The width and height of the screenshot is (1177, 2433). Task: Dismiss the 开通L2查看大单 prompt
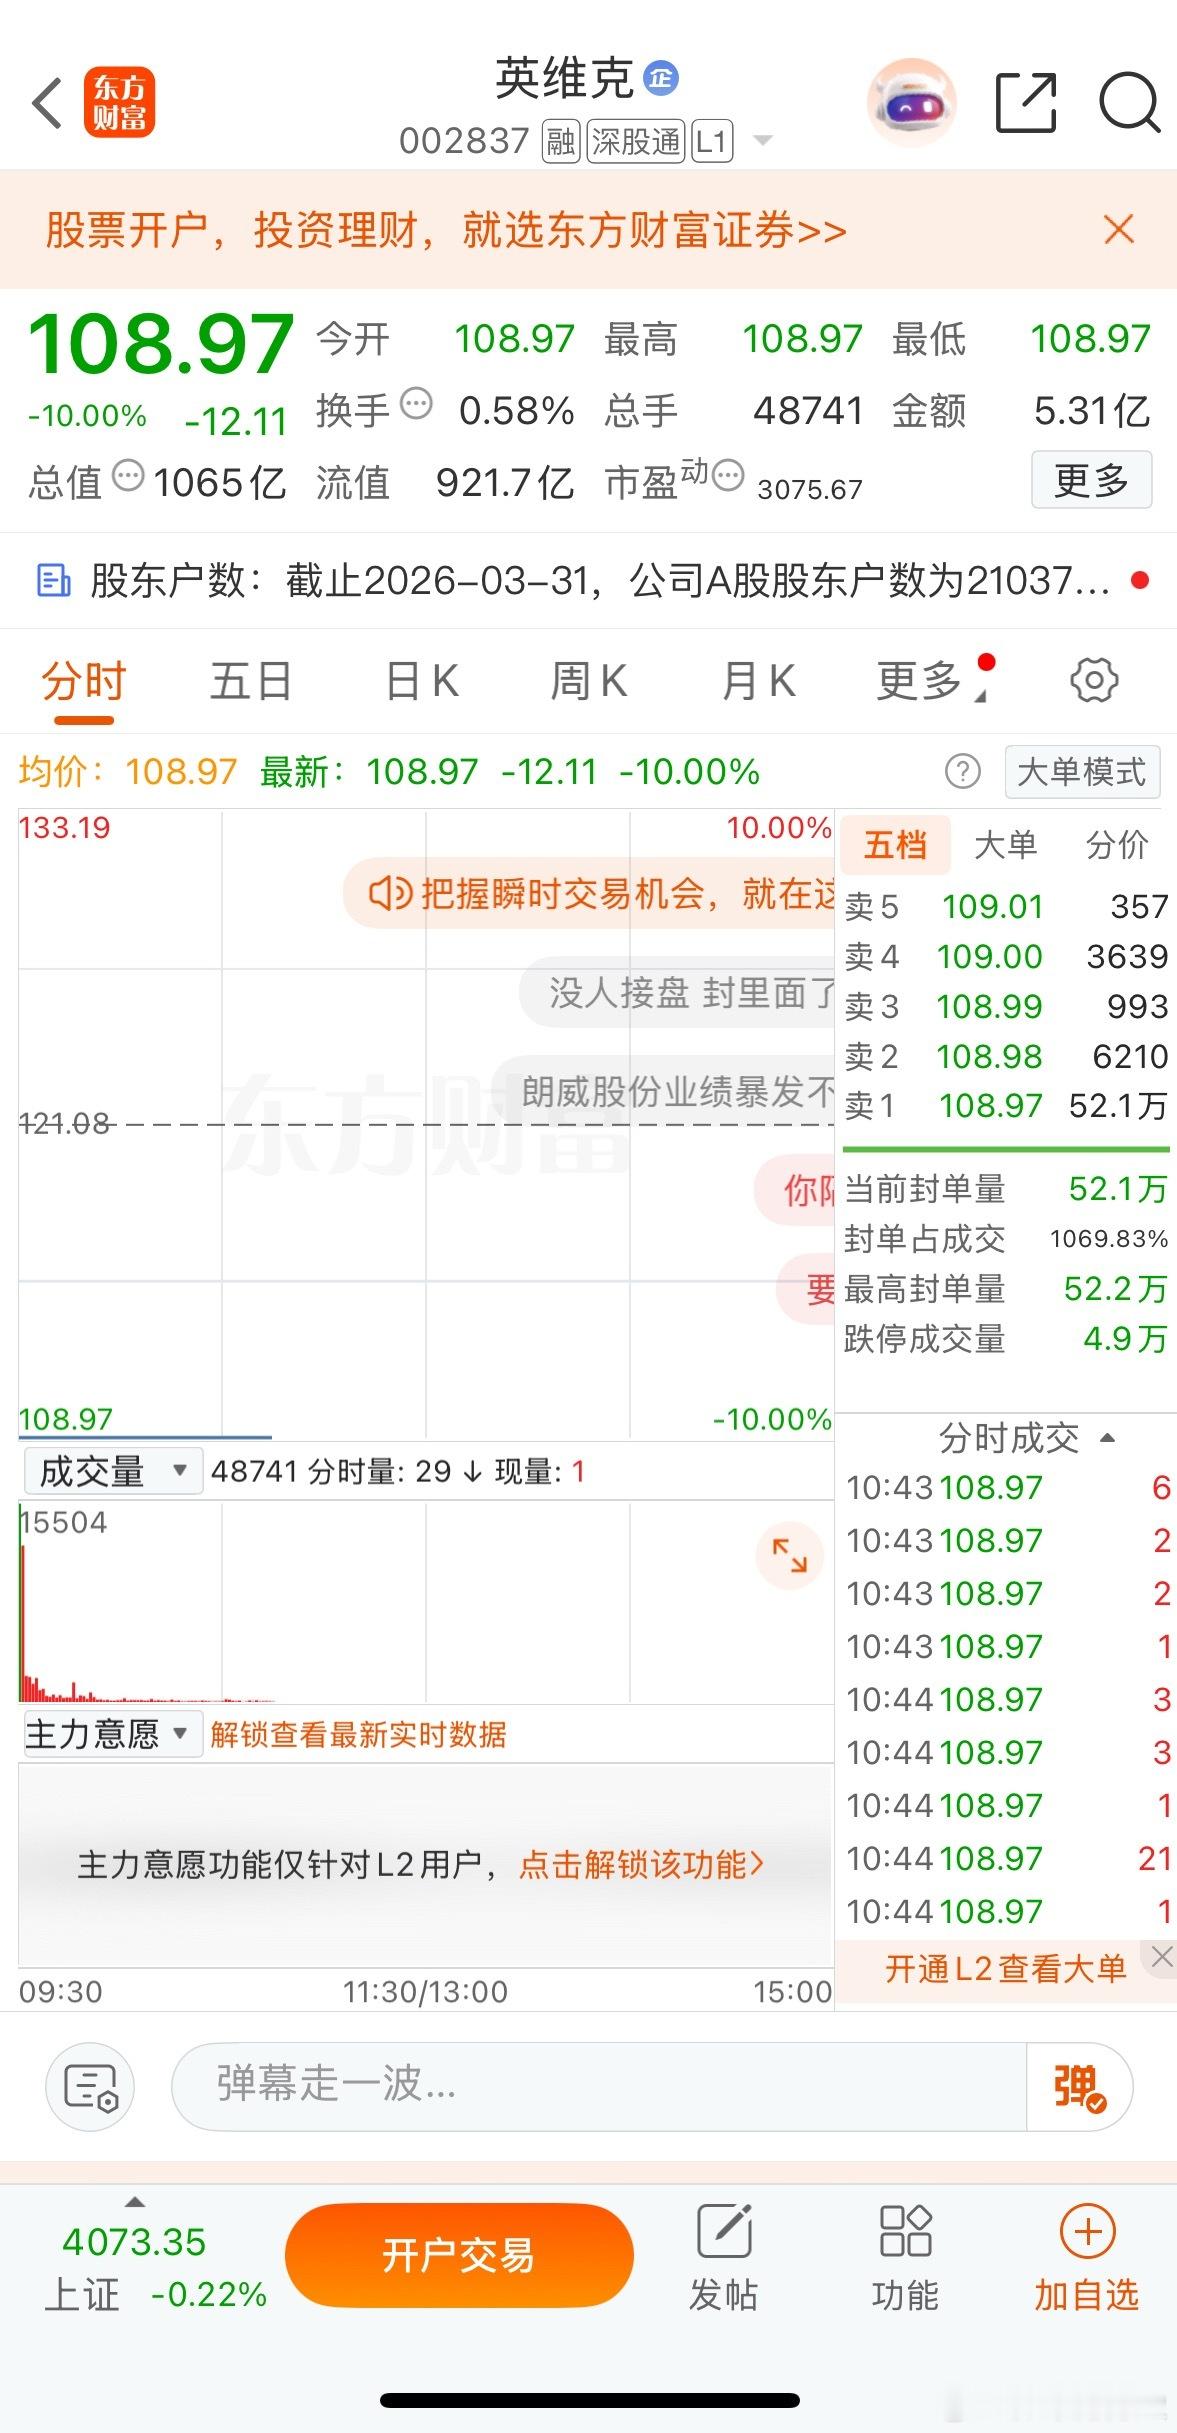coord(1161,1957)
